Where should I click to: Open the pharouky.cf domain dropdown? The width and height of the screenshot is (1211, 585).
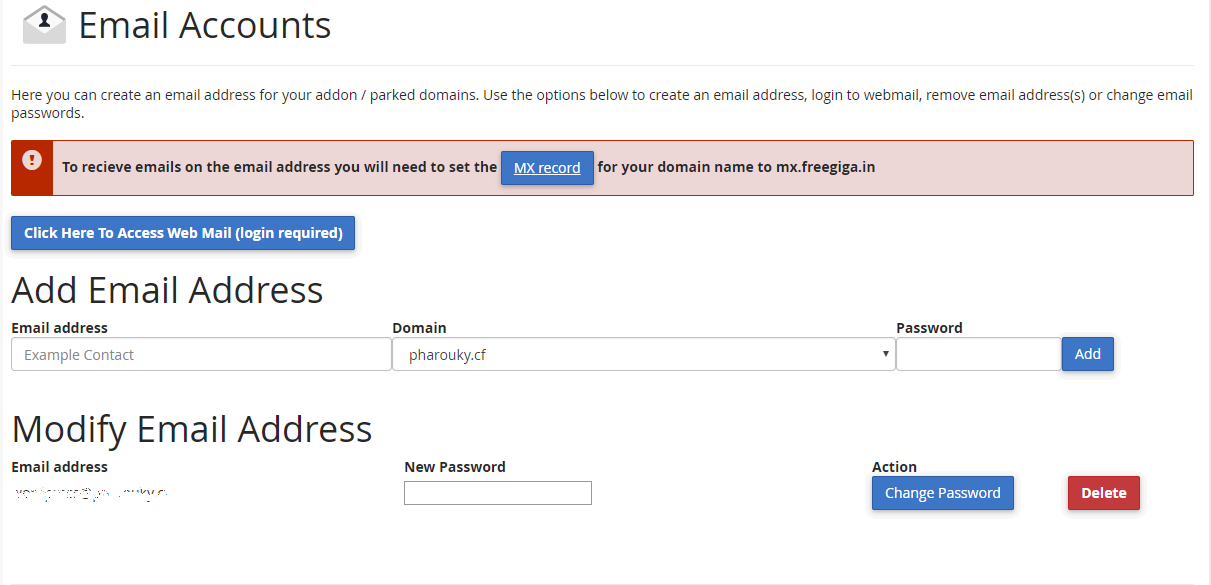643,354
